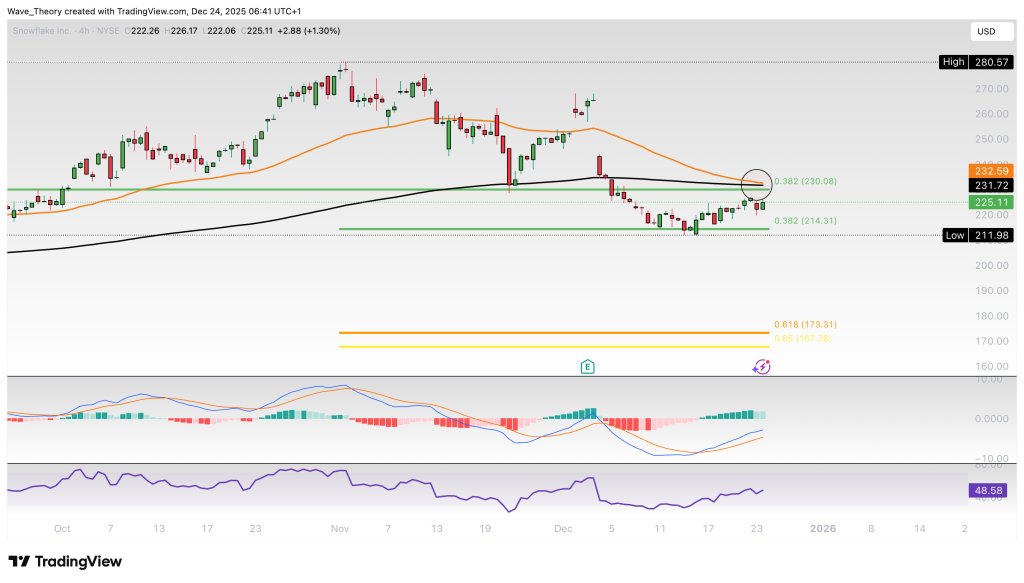Click the TradingView logo at bottom left
1024x583 pixels.
click(x=65, y=561)
